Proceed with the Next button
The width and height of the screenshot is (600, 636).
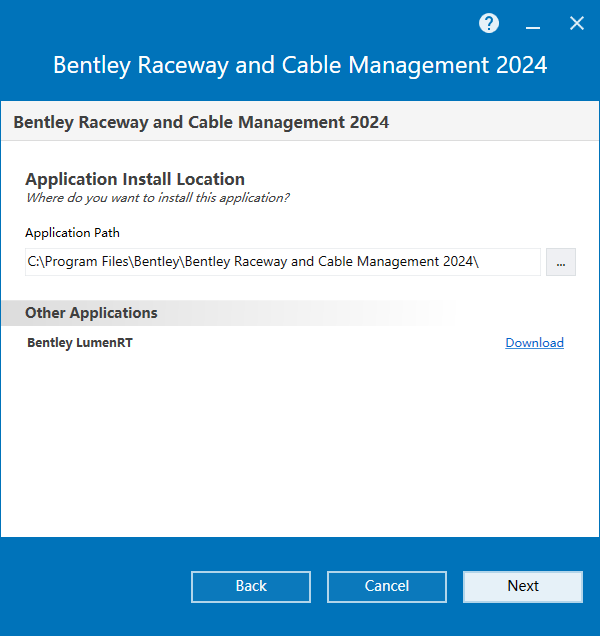coord(523,587)
